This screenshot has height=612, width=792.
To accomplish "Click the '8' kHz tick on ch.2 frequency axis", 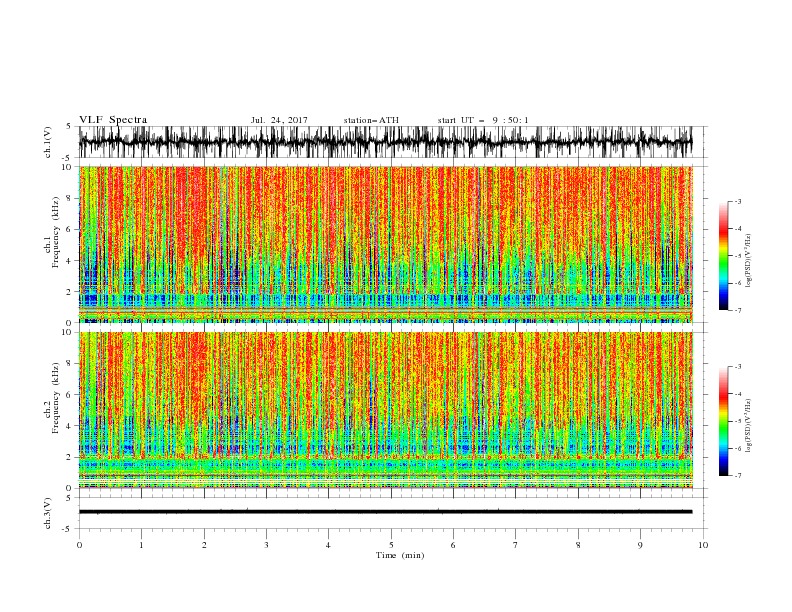I will [71, 364].
